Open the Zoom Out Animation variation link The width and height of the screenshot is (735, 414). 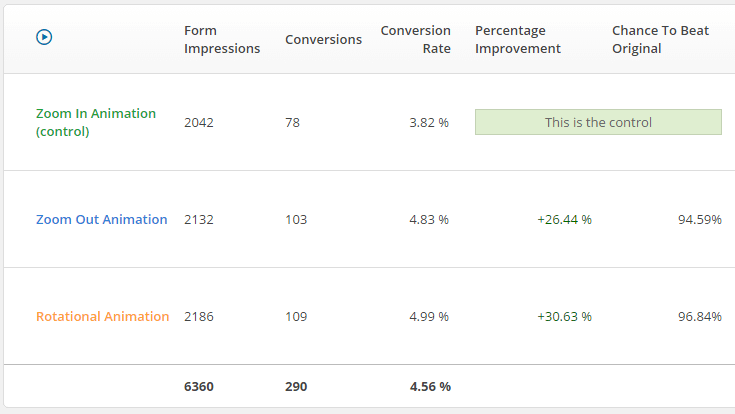point(101,219)
